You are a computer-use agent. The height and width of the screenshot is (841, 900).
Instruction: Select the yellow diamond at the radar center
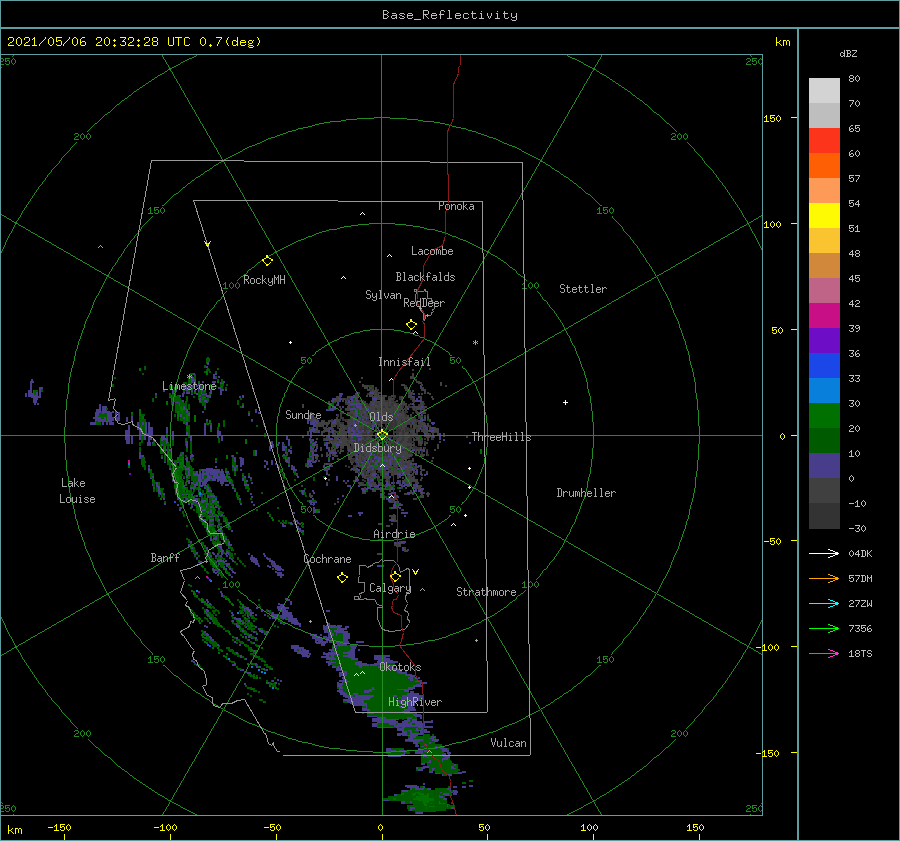click(382, 435)
